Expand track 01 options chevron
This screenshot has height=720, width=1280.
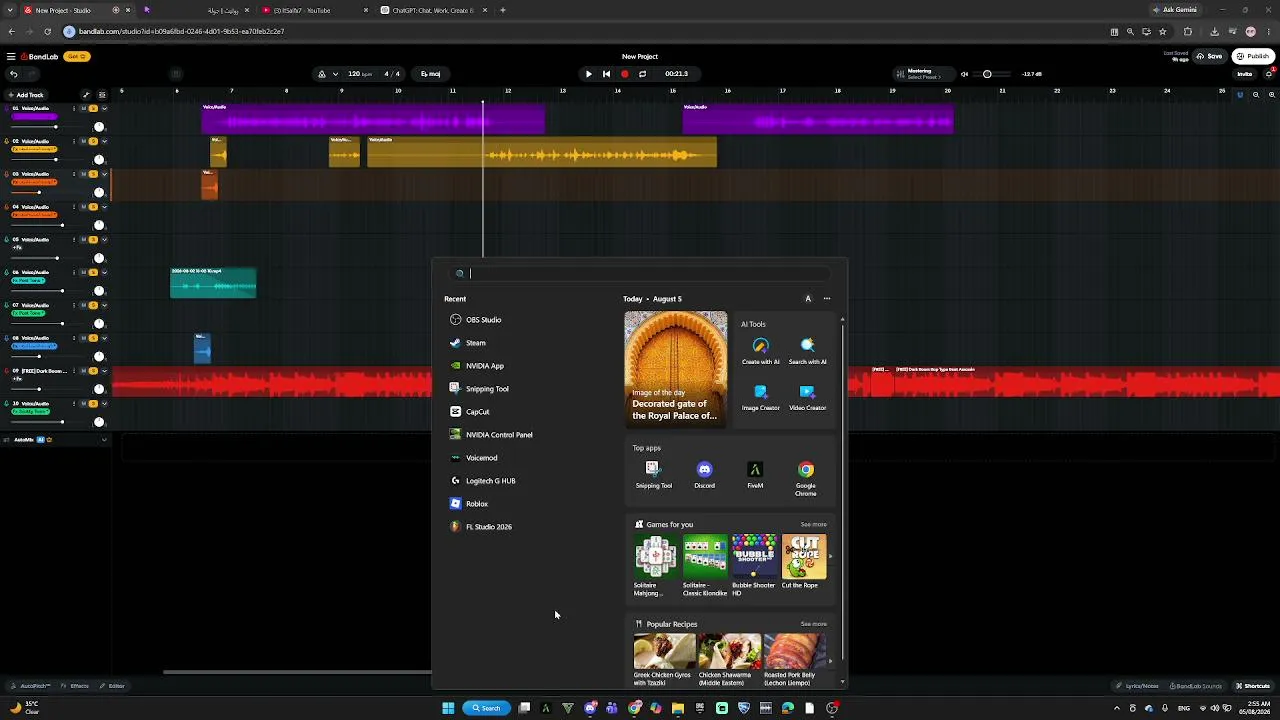coord(104,108)
